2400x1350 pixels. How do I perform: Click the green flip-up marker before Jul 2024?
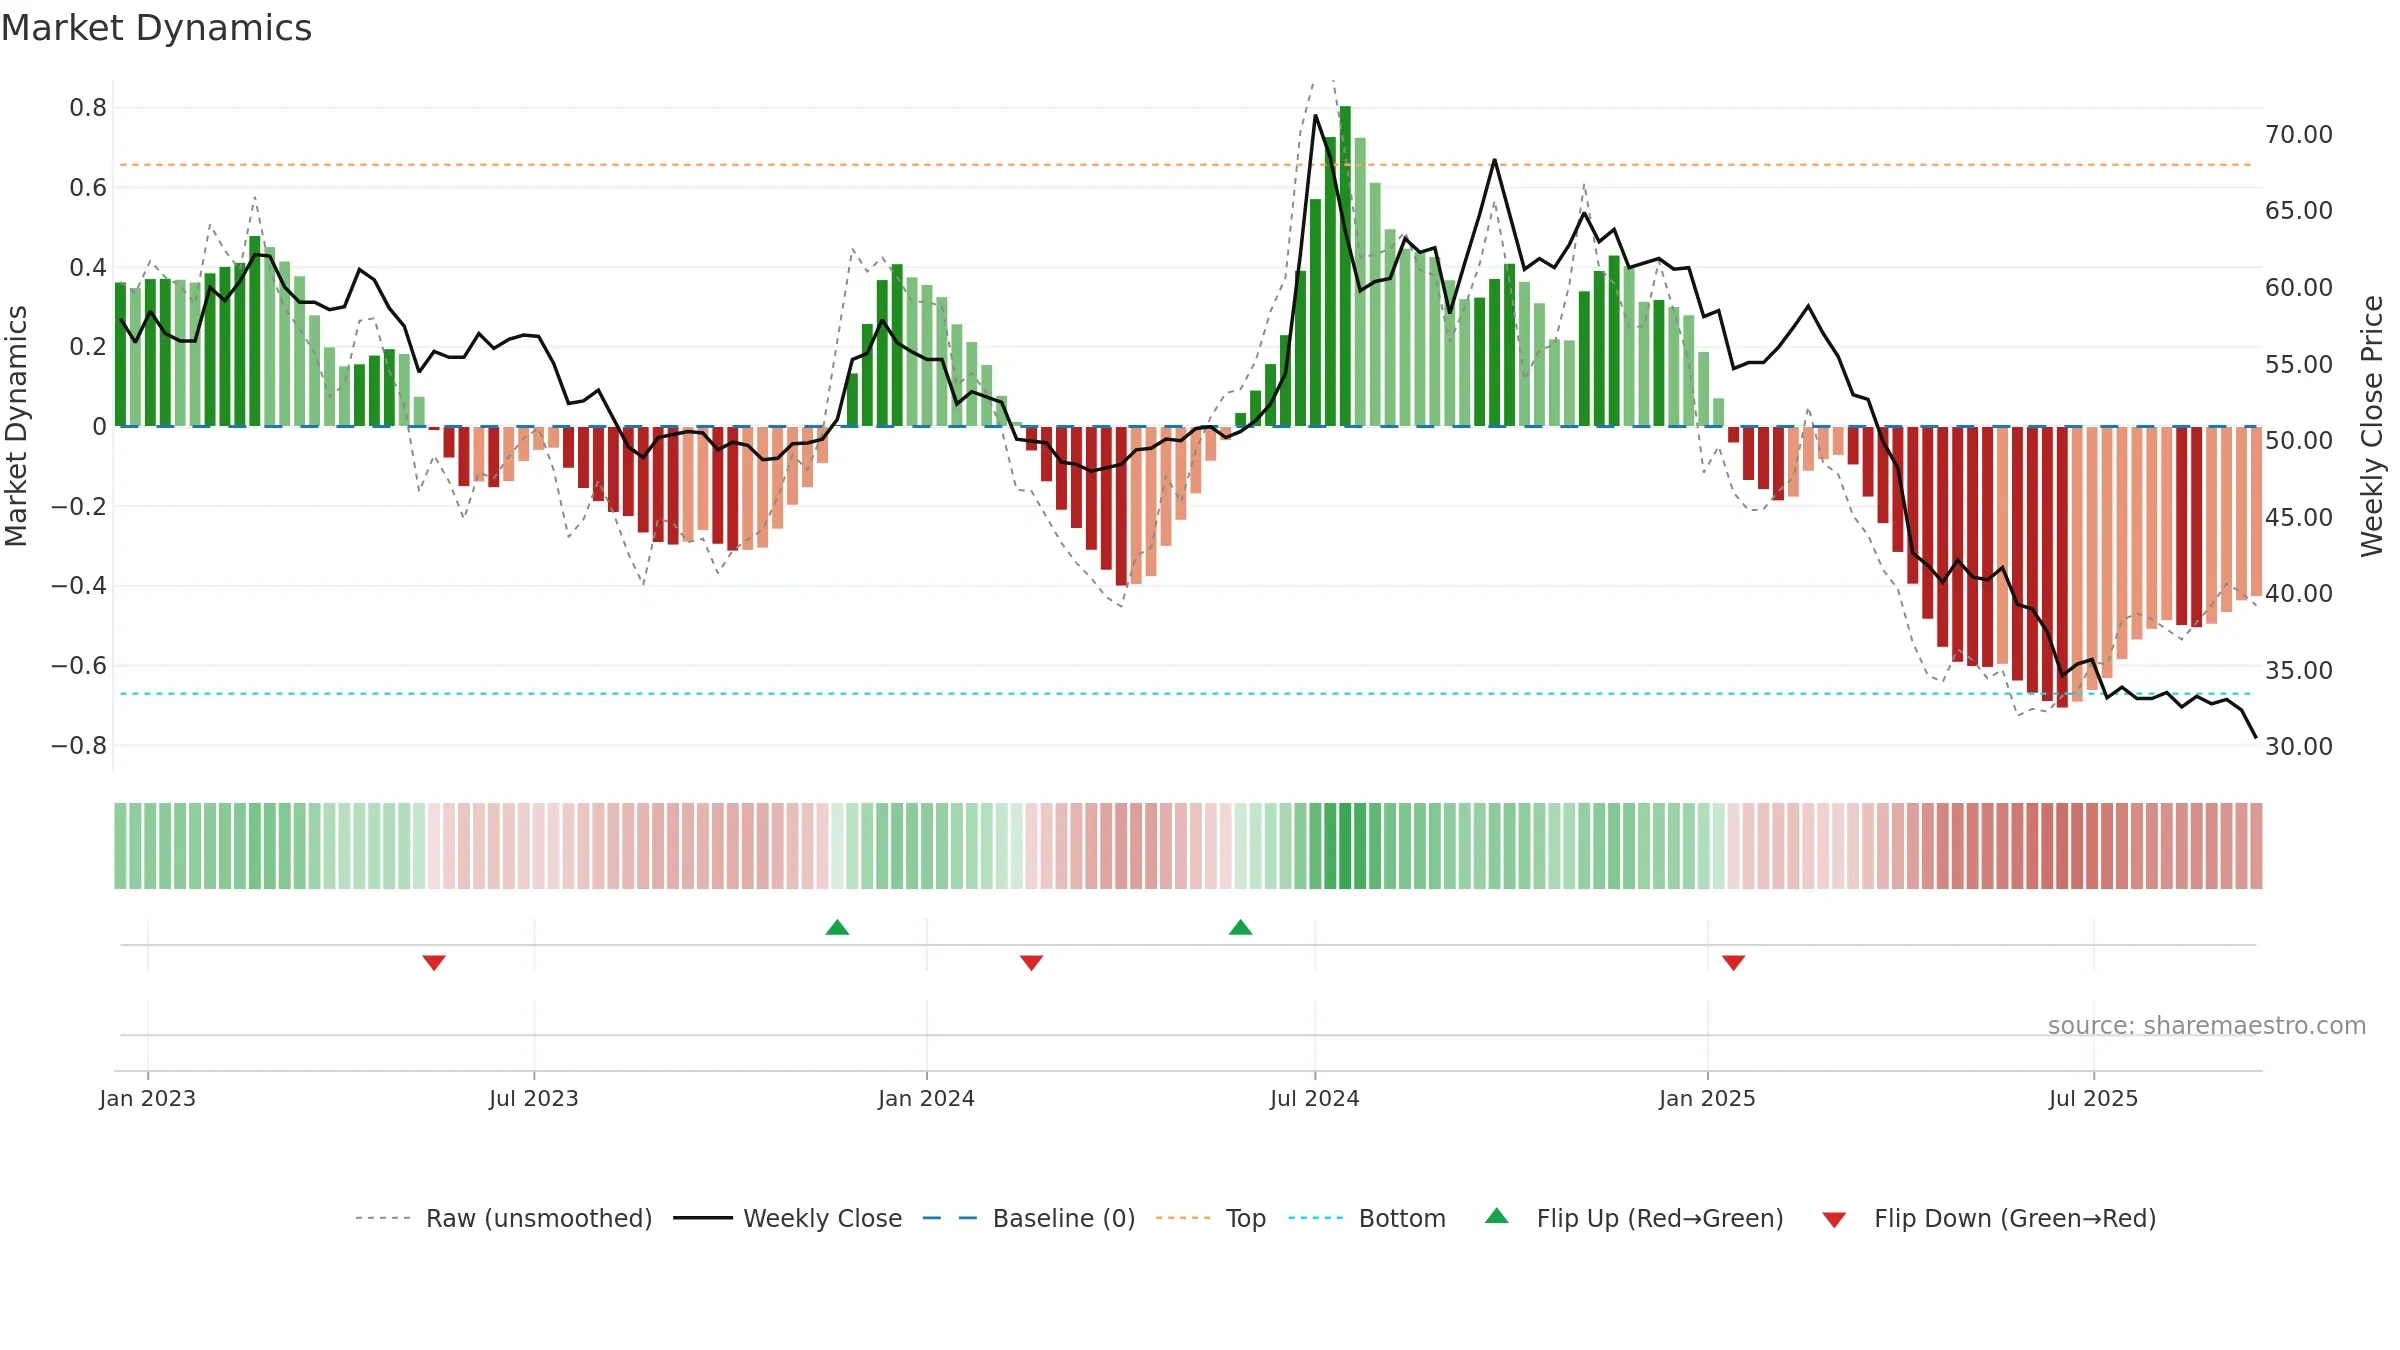(x=1241, y=927)
